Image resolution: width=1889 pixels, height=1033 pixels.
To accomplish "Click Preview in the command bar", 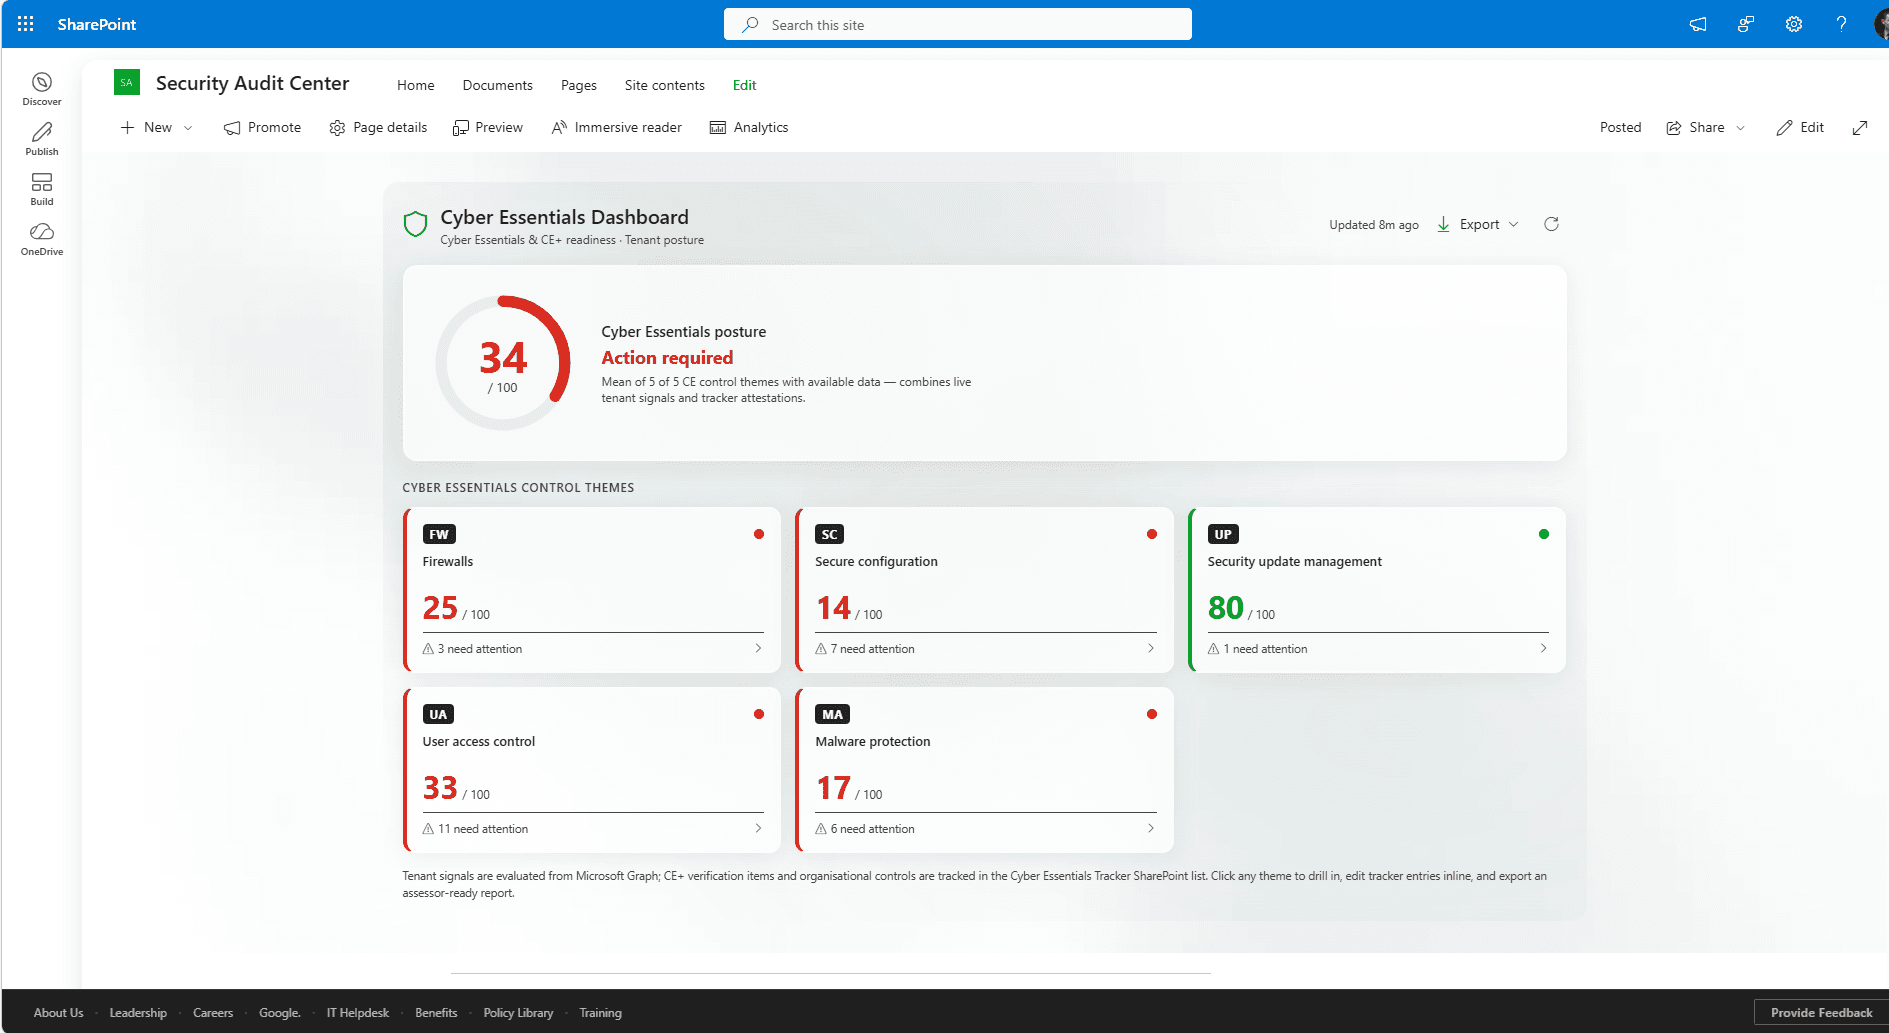I will pos(488,127).
